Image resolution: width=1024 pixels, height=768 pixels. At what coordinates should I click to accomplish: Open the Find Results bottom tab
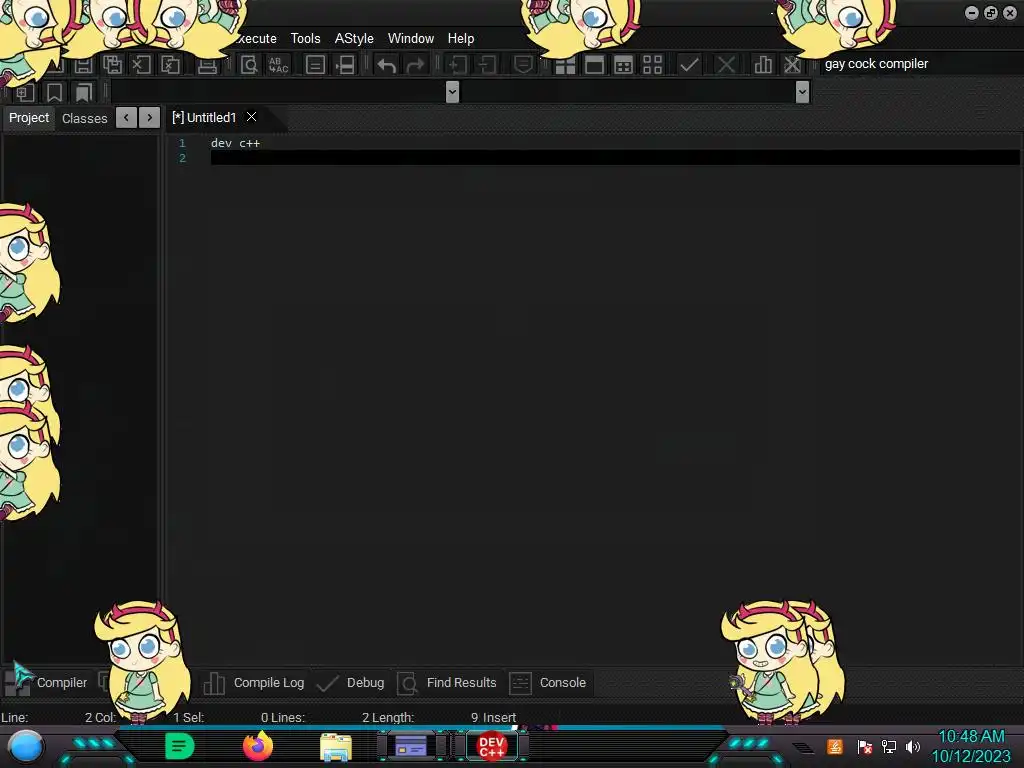pyautogui.click(x=448, y=682)
